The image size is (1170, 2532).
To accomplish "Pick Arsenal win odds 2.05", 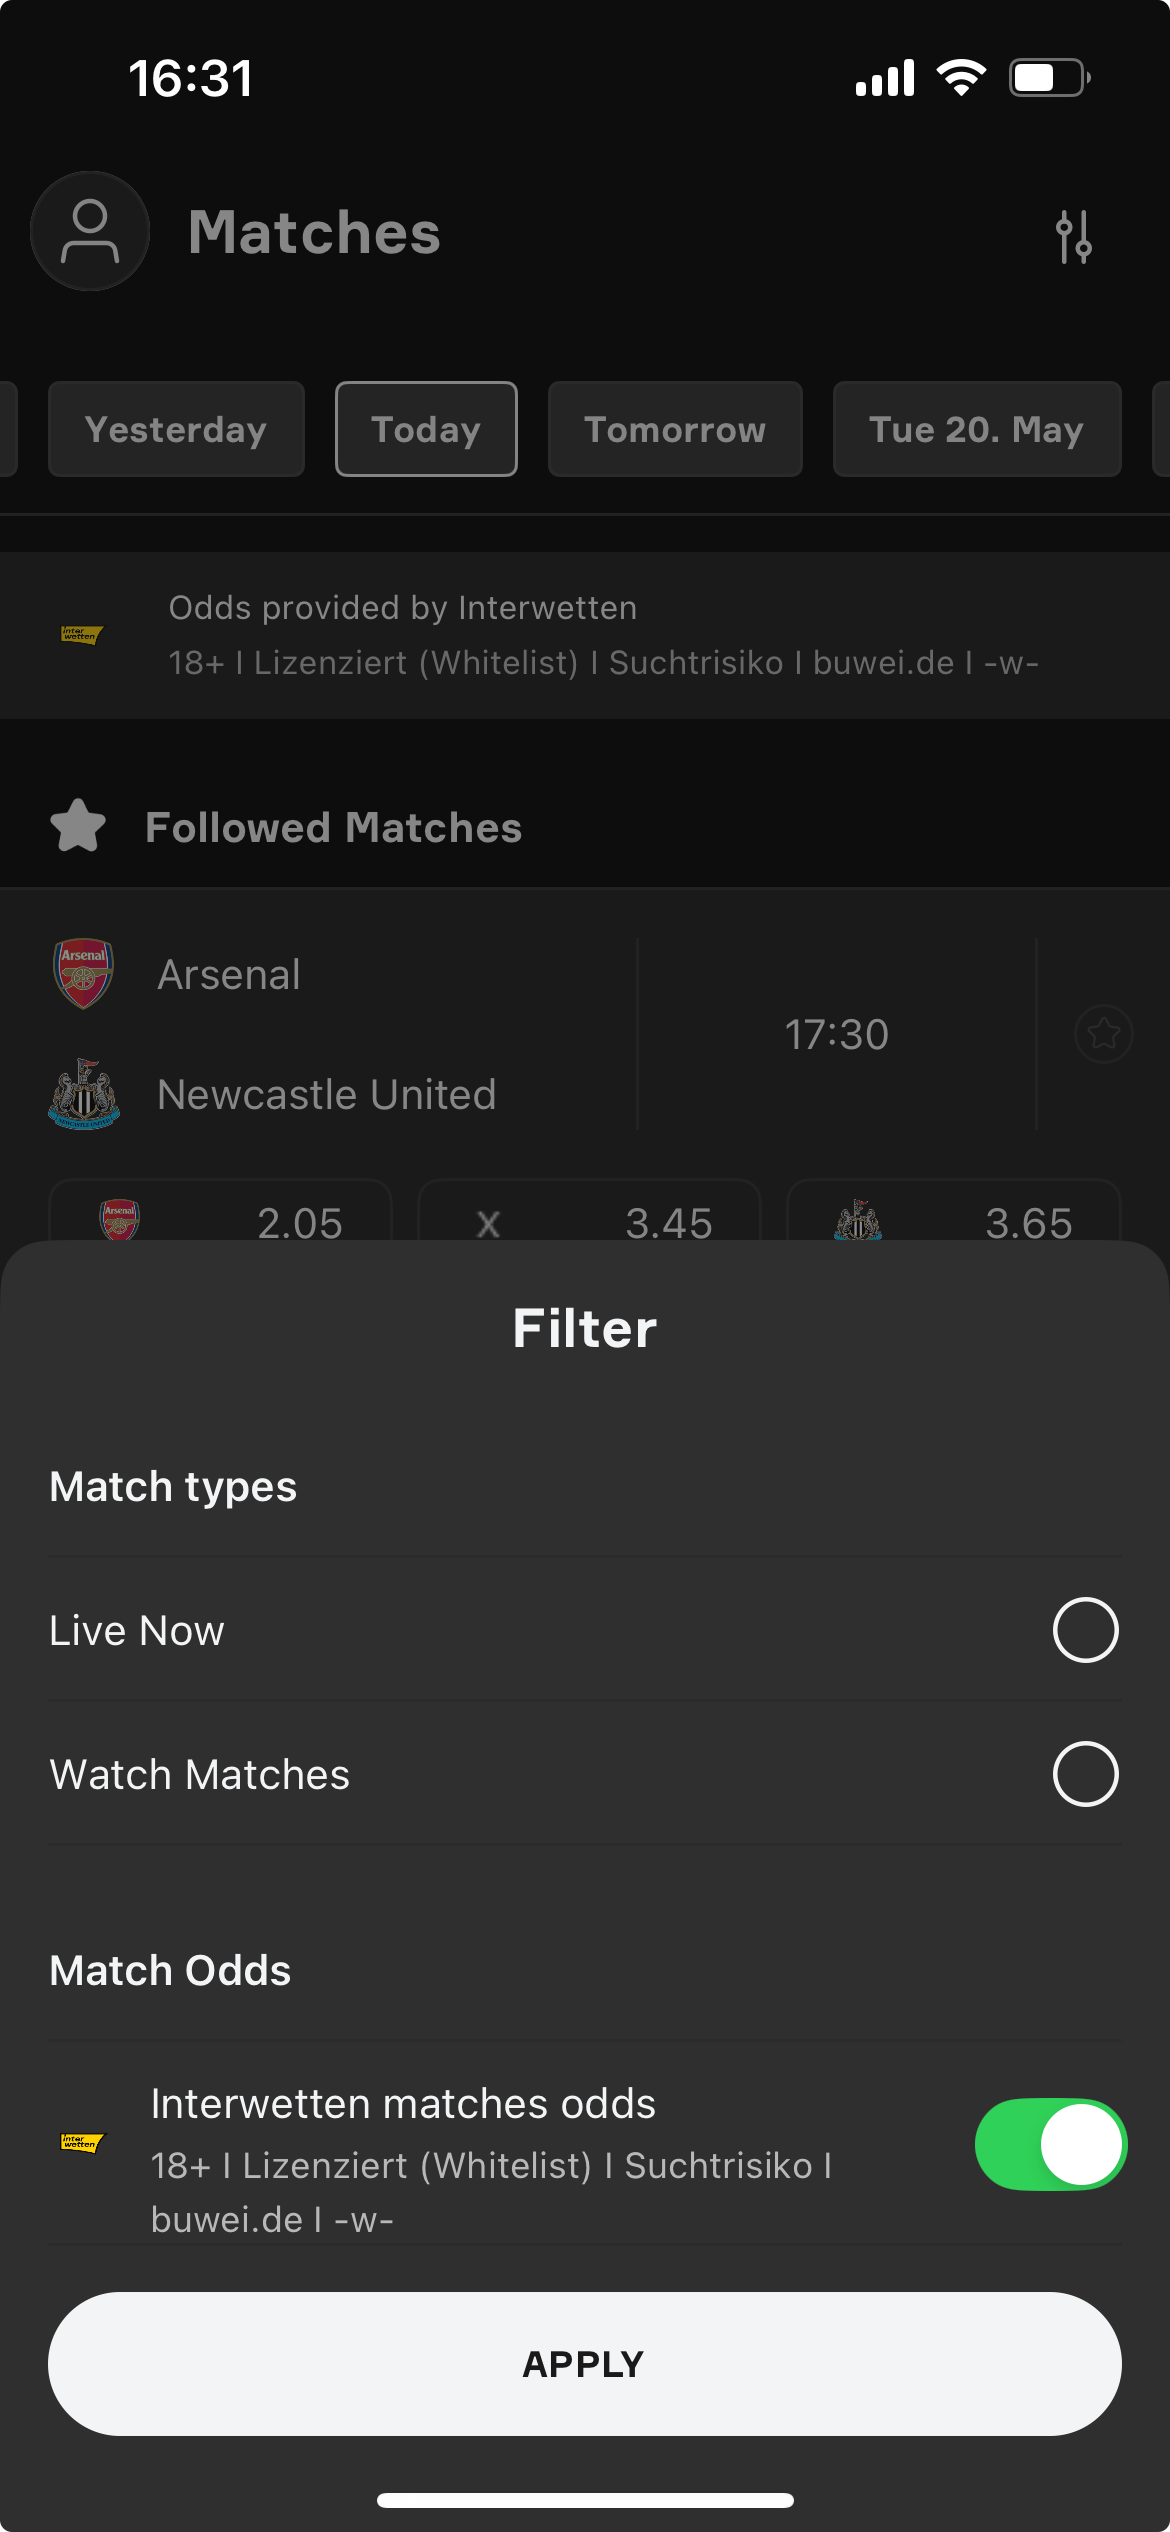I will [x=220, y=1212].
